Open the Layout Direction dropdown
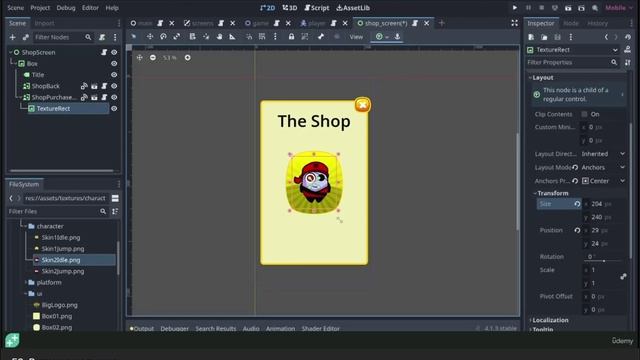Viewport: 640px width, 360px height. coord(603,154)
